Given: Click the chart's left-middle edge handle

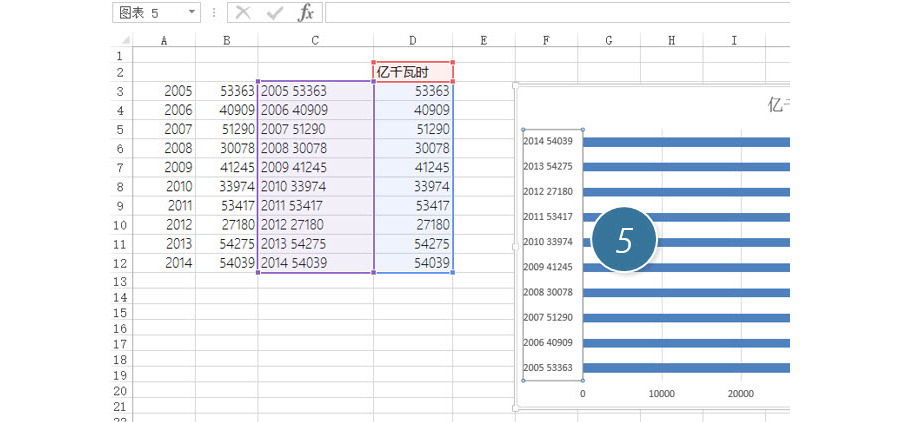Looking at the screenshot, I should [x=515, y=246].
